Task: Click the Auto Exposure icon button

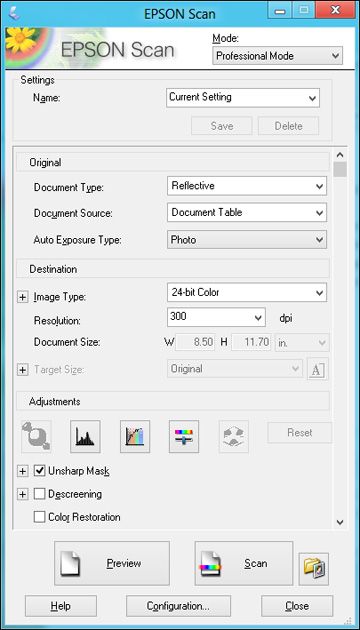Action: (x=37, y=436)
